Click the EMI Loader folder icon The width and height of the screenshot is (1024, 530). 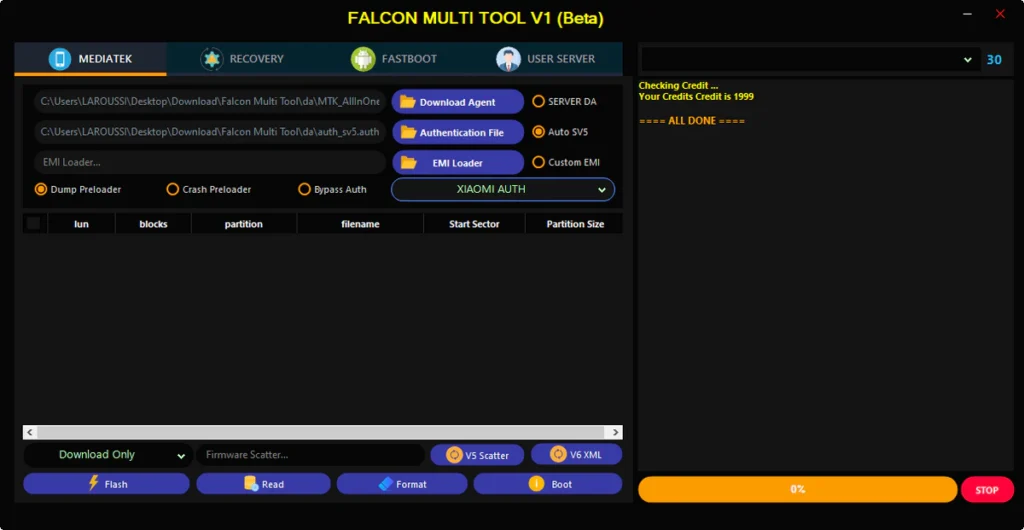coord(408,162)
